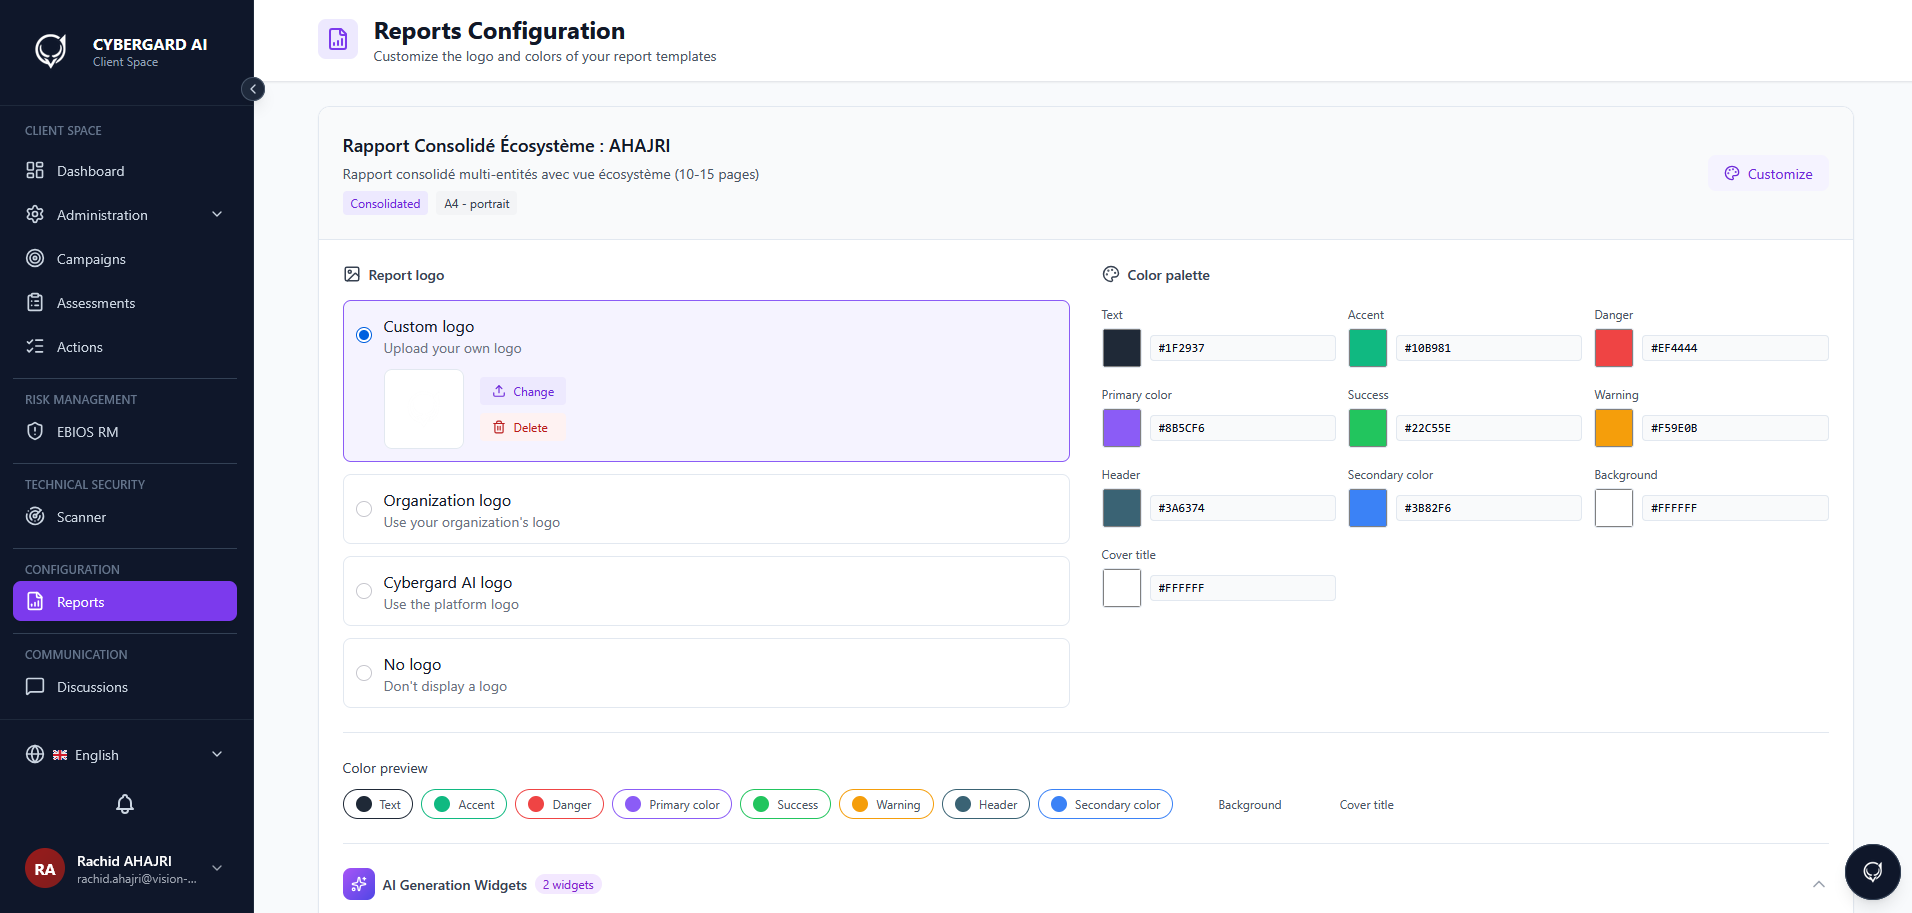Click the Discussions chat icon

pos(35,686)
